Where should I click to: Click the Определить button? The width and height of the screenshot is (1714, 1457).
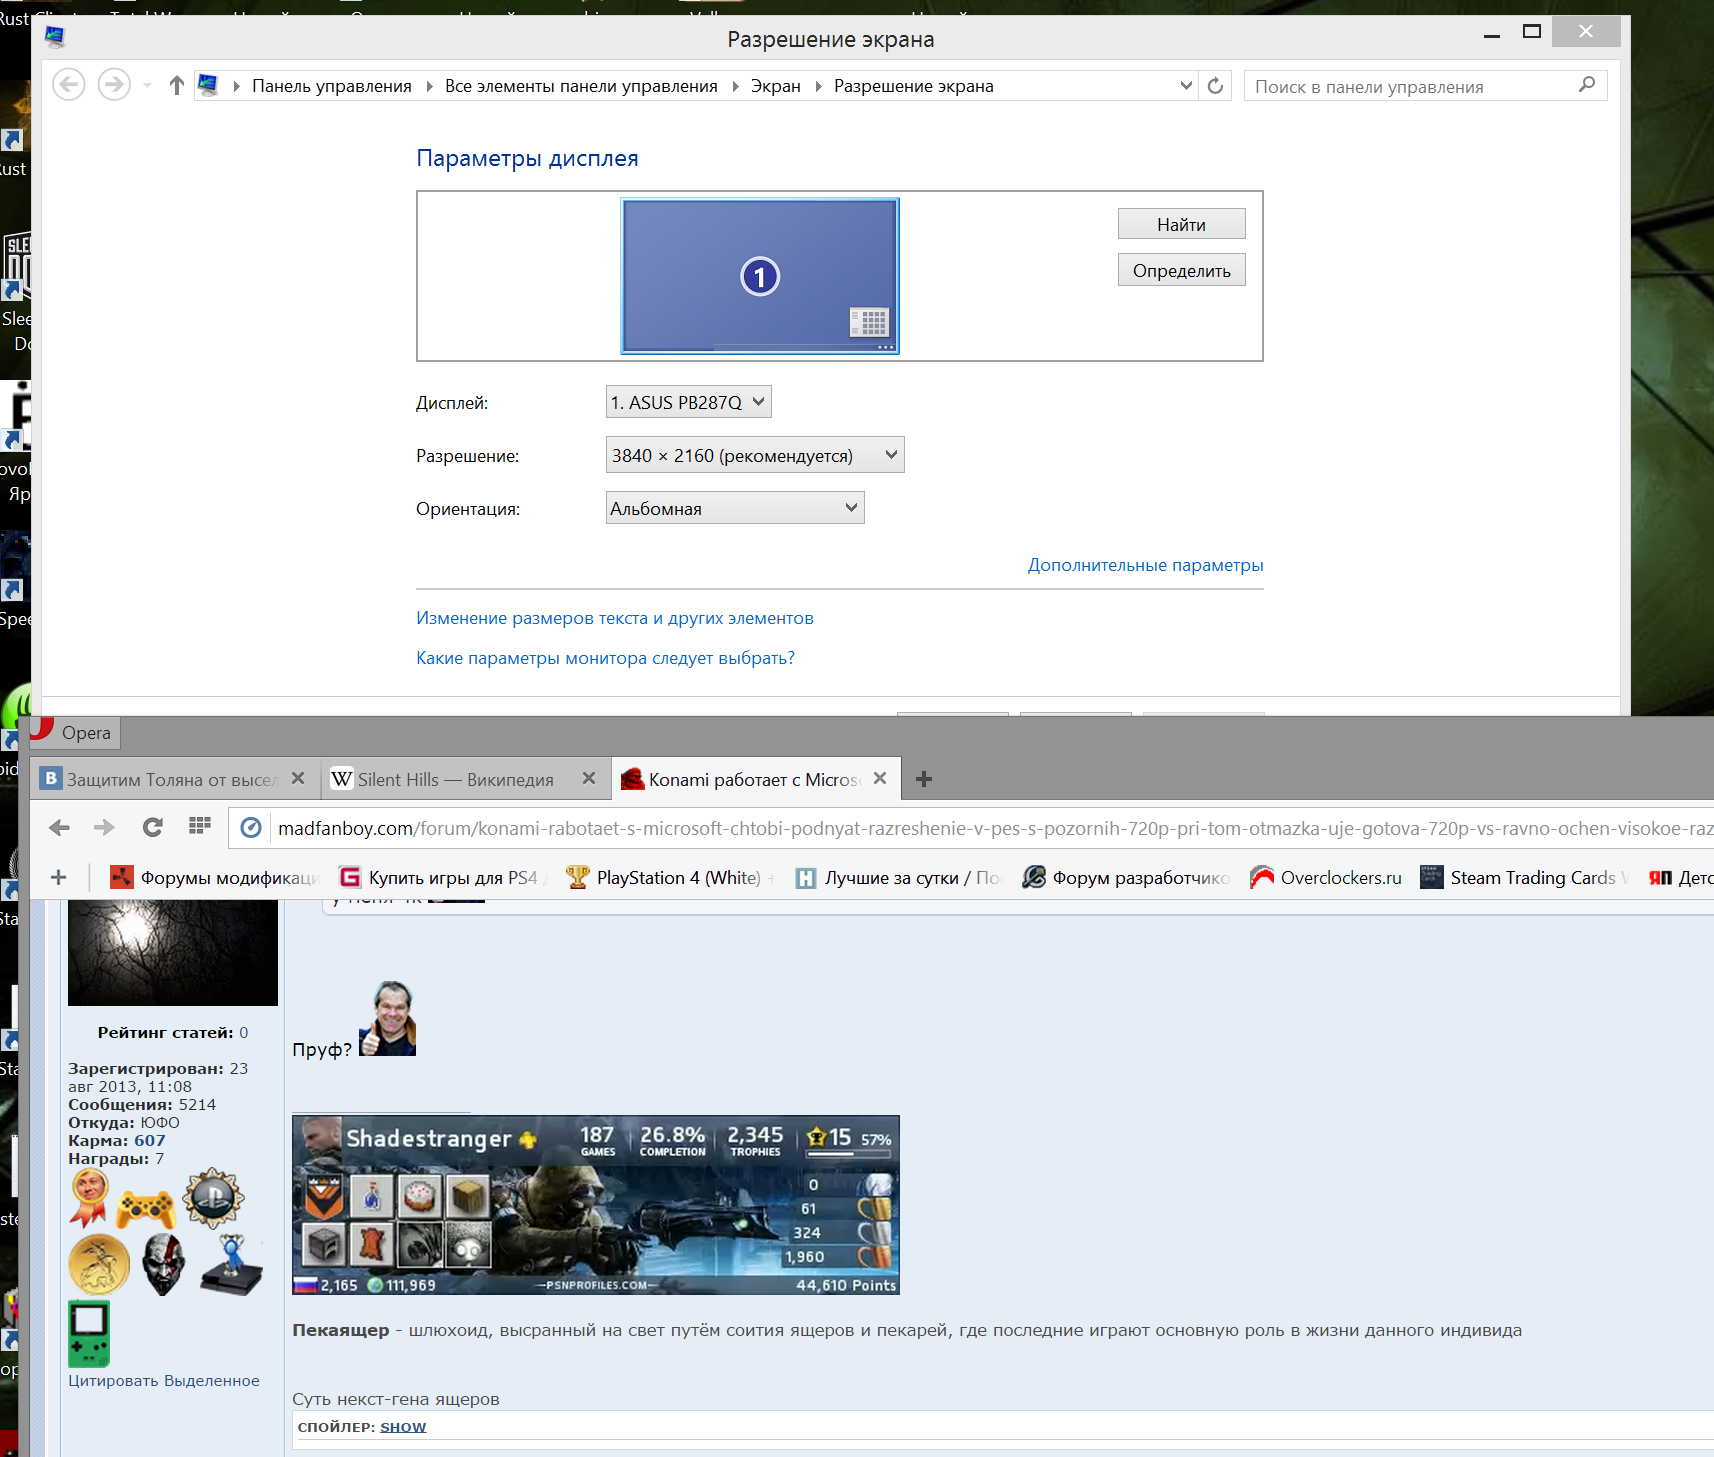coord(1181,270)
